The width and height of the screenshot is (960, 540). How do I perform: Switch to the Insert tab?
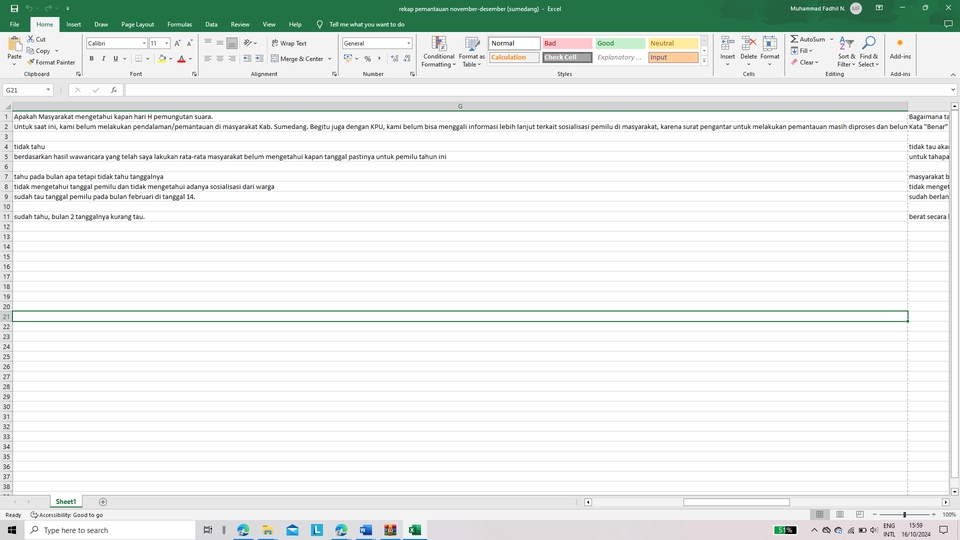[x=73, y=24]
